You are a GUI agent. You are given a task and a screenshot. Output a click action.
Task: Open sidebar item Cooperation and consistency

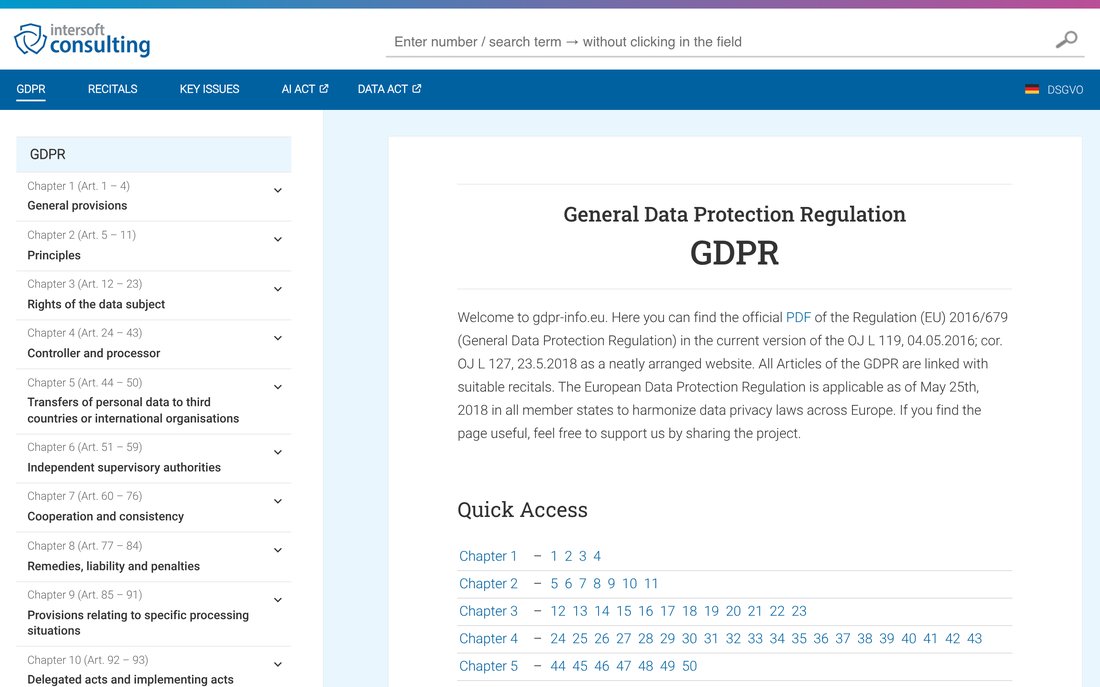105,516
